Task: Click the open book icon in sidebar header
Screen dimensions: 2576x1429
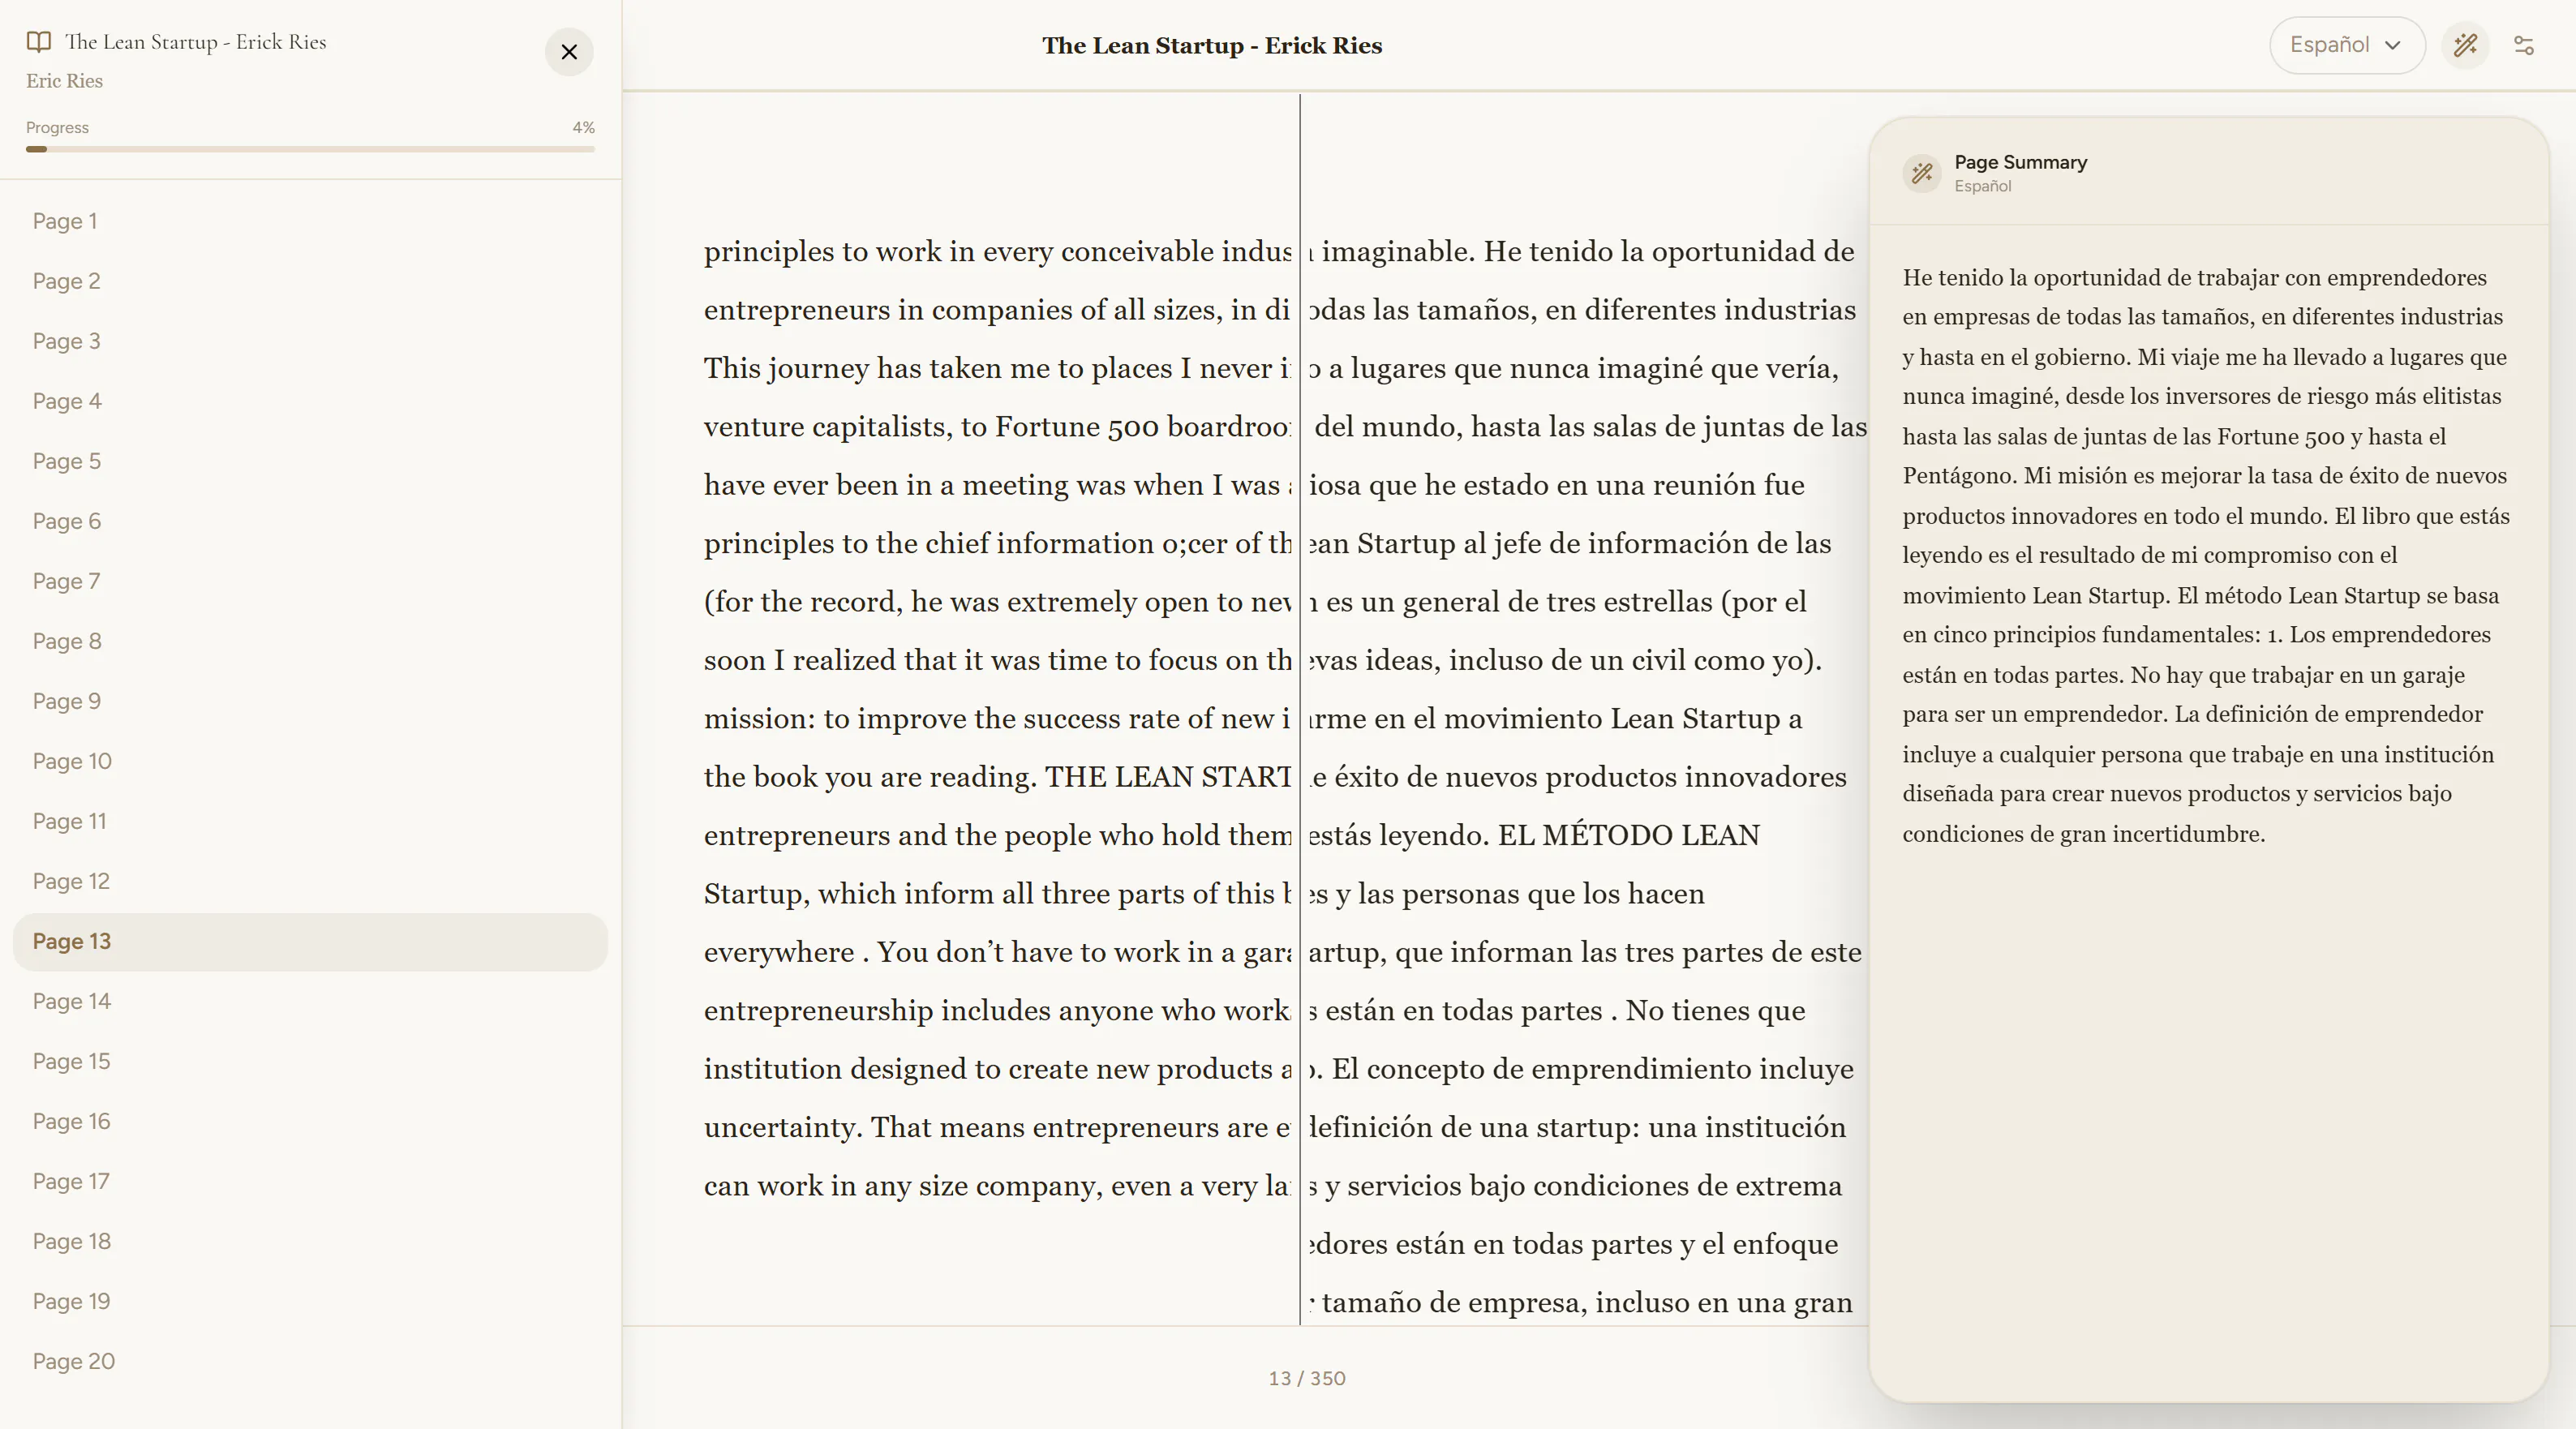Action: [x=39, y=42]
